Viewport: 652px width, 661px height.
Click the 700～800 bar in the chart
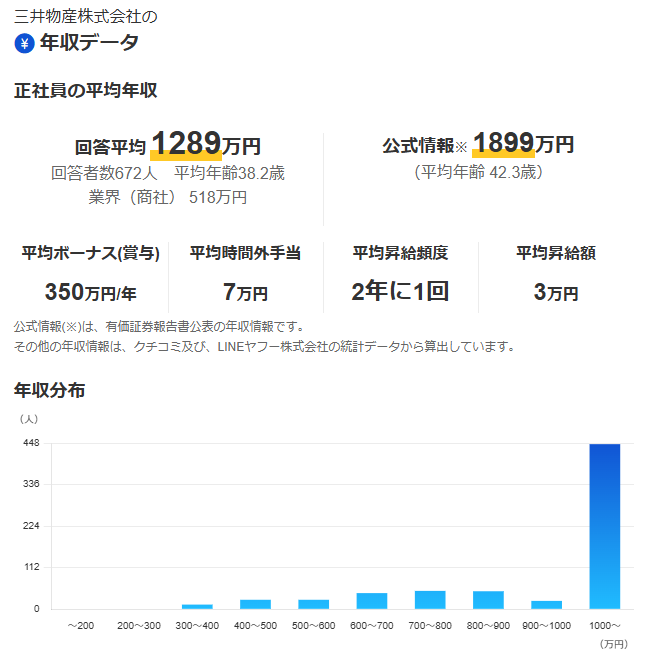(x=430, y=600)
